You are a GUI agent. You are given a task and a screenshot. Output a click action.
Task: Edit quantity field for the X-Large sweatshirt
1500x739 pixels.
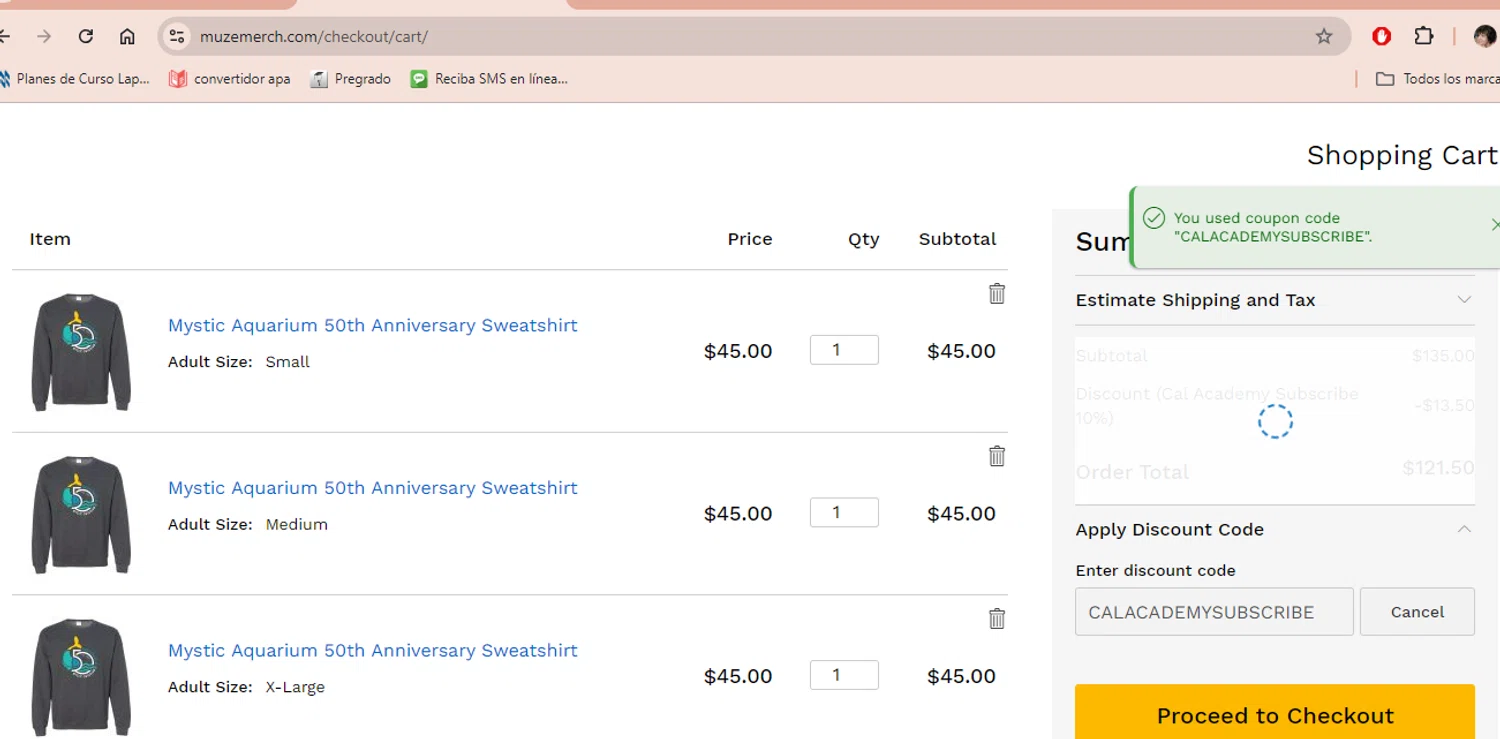844,675
